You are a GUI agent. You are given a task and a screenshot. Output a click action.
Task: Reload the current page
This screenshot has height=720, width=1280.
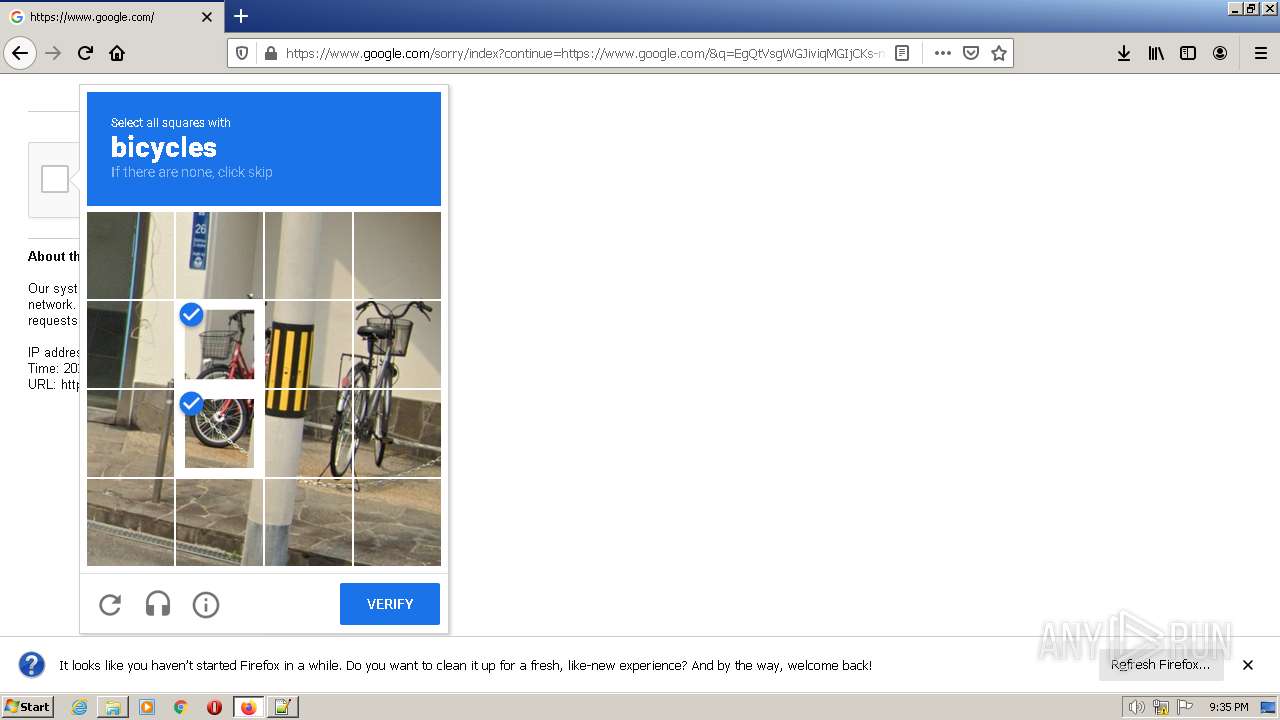click(x=85, y=53)
